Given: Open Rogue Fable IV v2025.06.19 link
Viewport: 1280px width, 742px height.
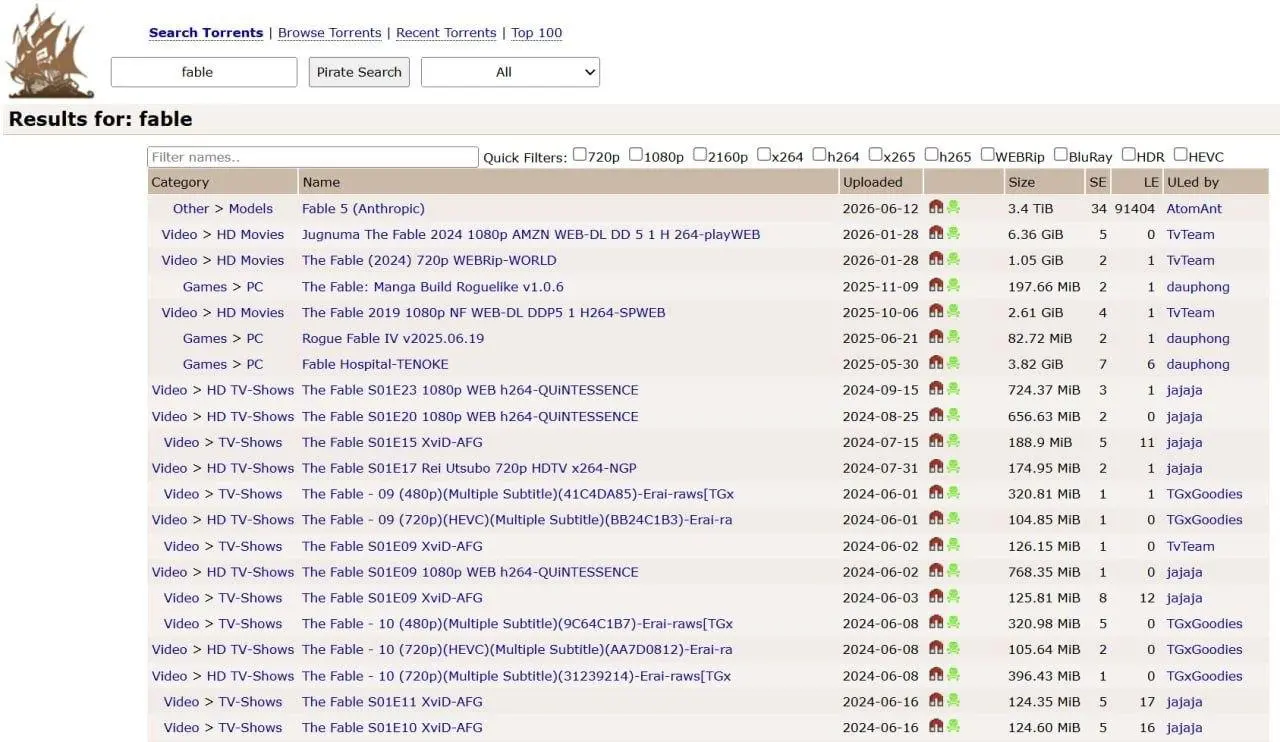Looking at the screenshot, I should [393, 338].
